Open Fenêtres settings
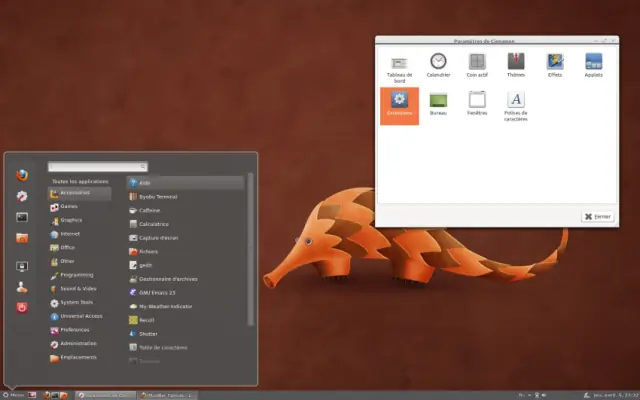The image size is (640, 400). click(477, 104)
